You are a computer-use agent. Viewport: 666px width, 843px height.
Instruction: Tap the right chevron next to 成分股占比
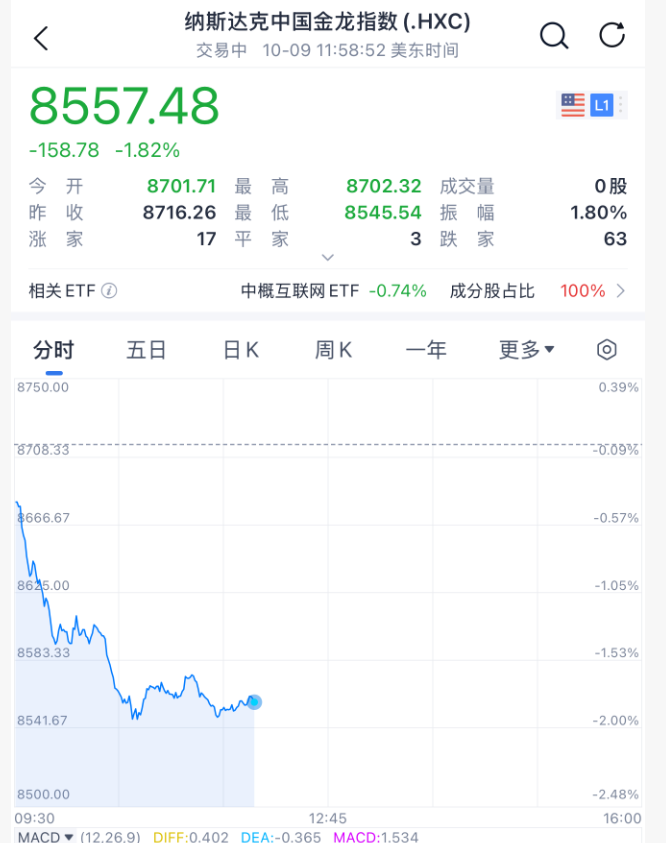point(621,291)
